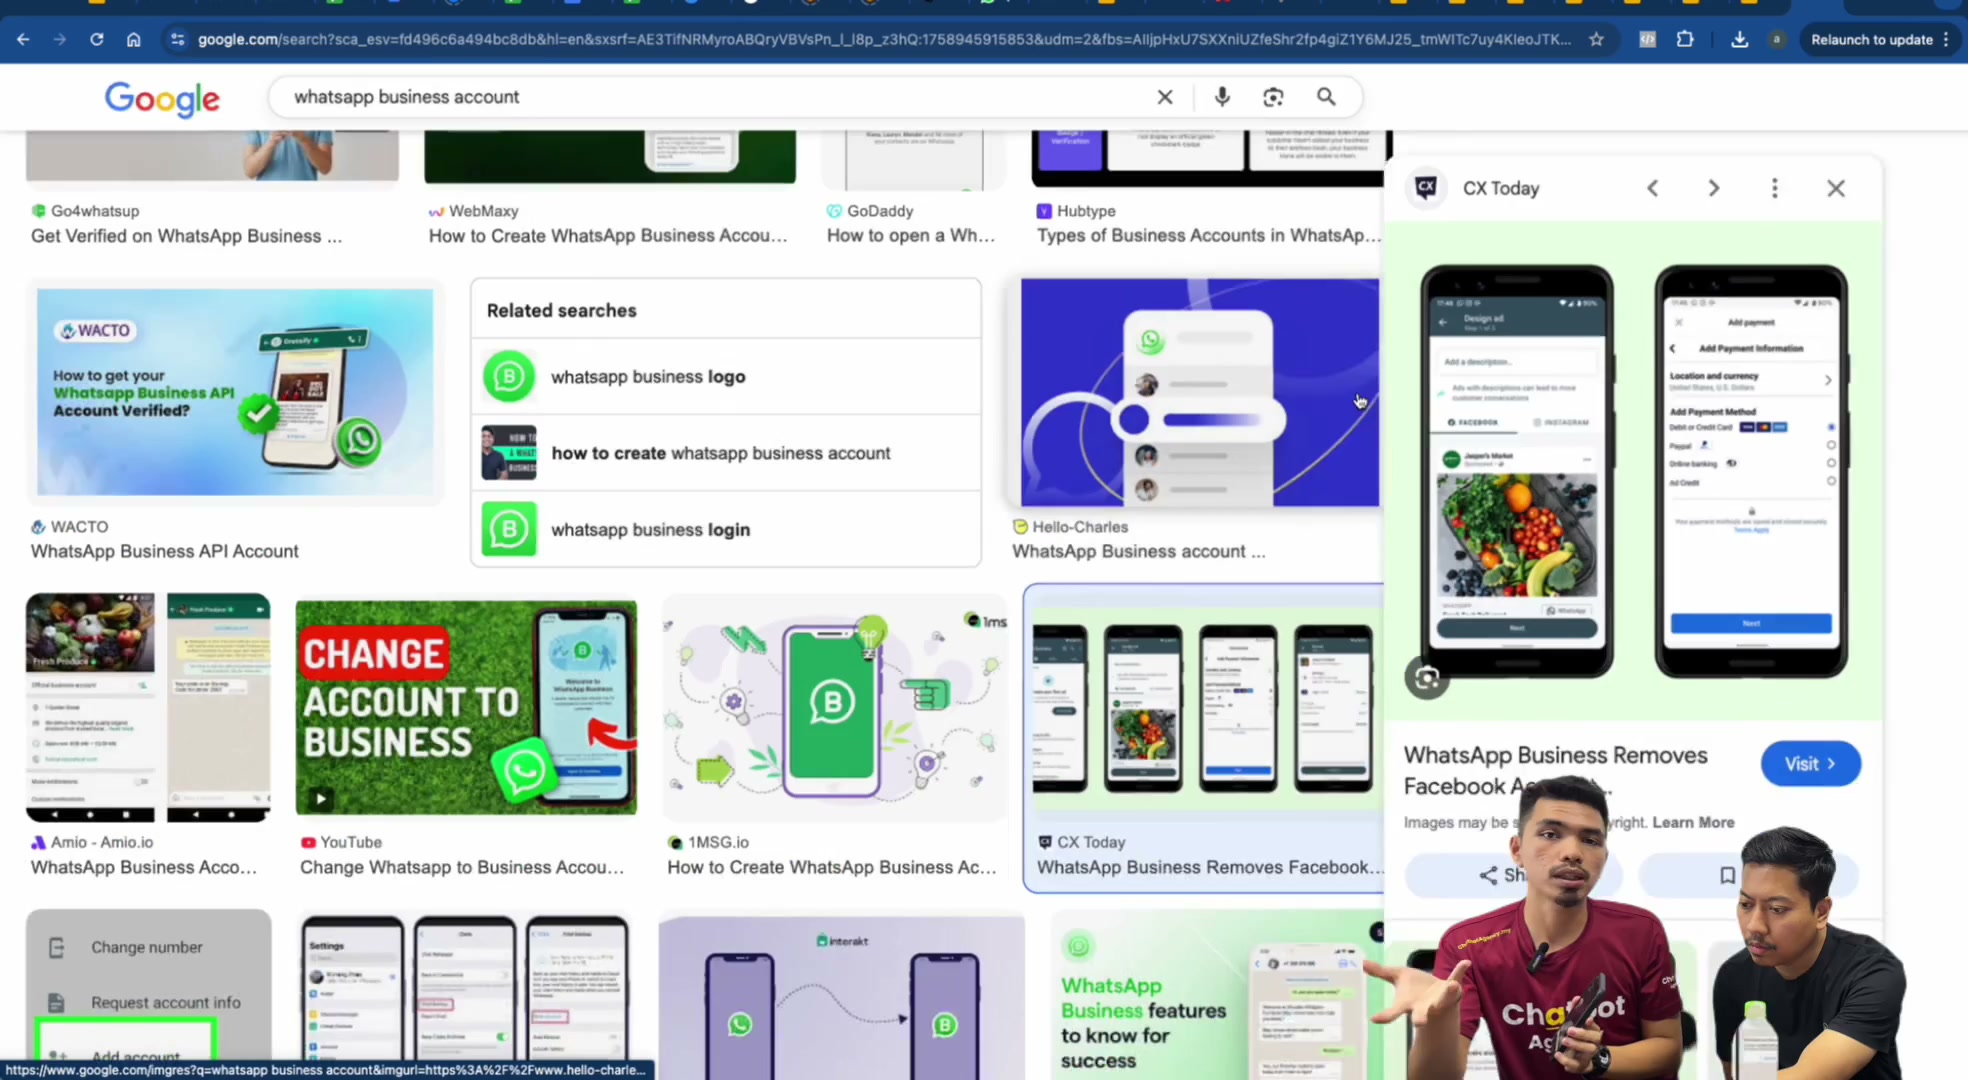Open the site information icon in address bar

177,39
